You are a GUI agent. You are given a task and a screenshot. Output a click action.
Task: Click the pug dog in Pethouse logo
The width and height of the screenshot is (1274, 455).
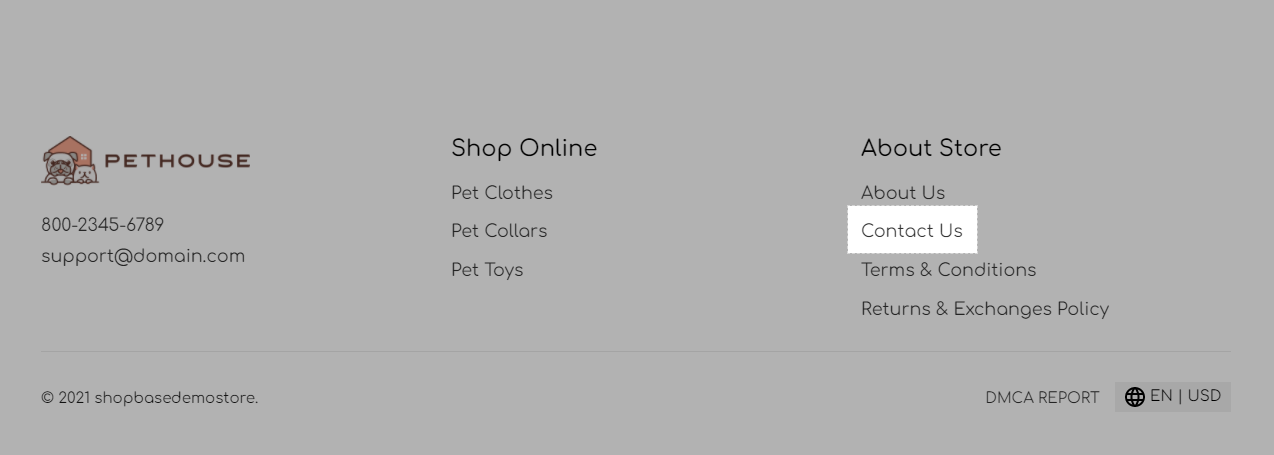59,167
